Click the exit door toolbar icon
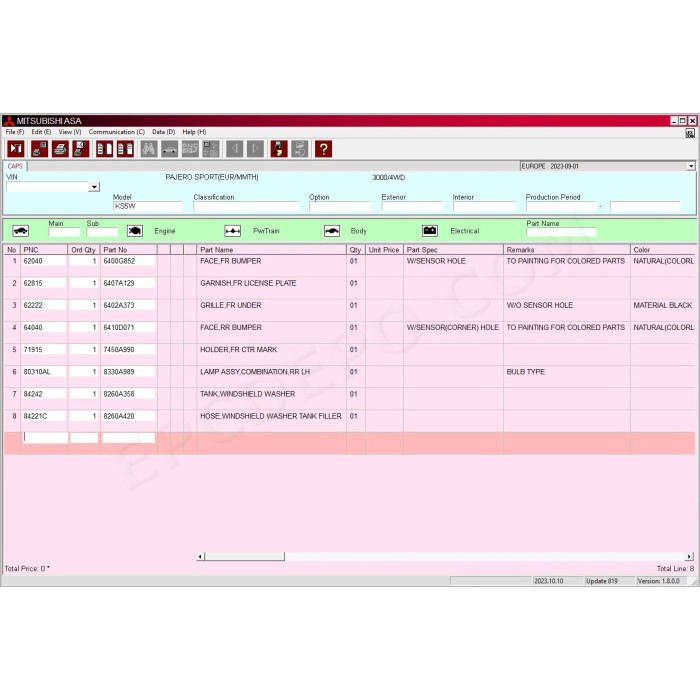Image resolution: width=700 pixels, height=700 pixels. pyautogui.click(x=16, y=149)
